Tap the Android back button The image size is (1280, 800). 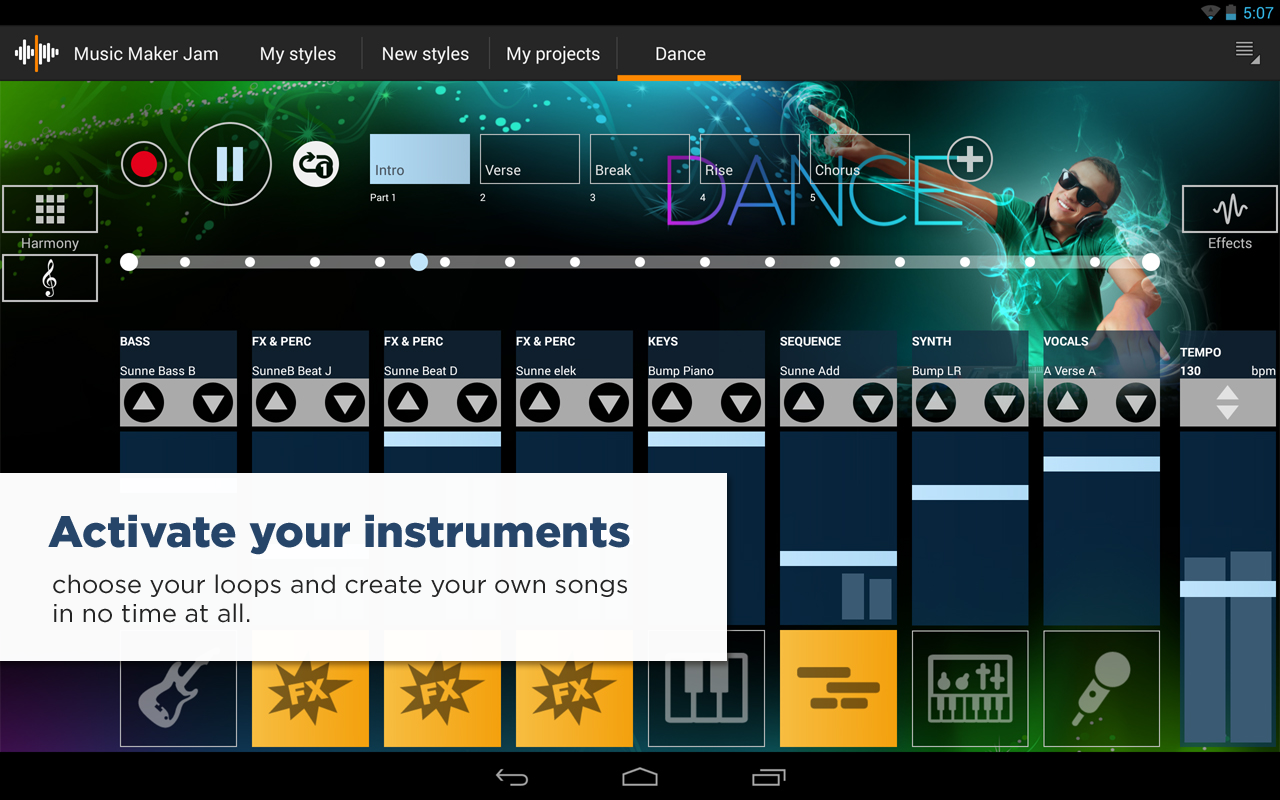pos(512,777)
